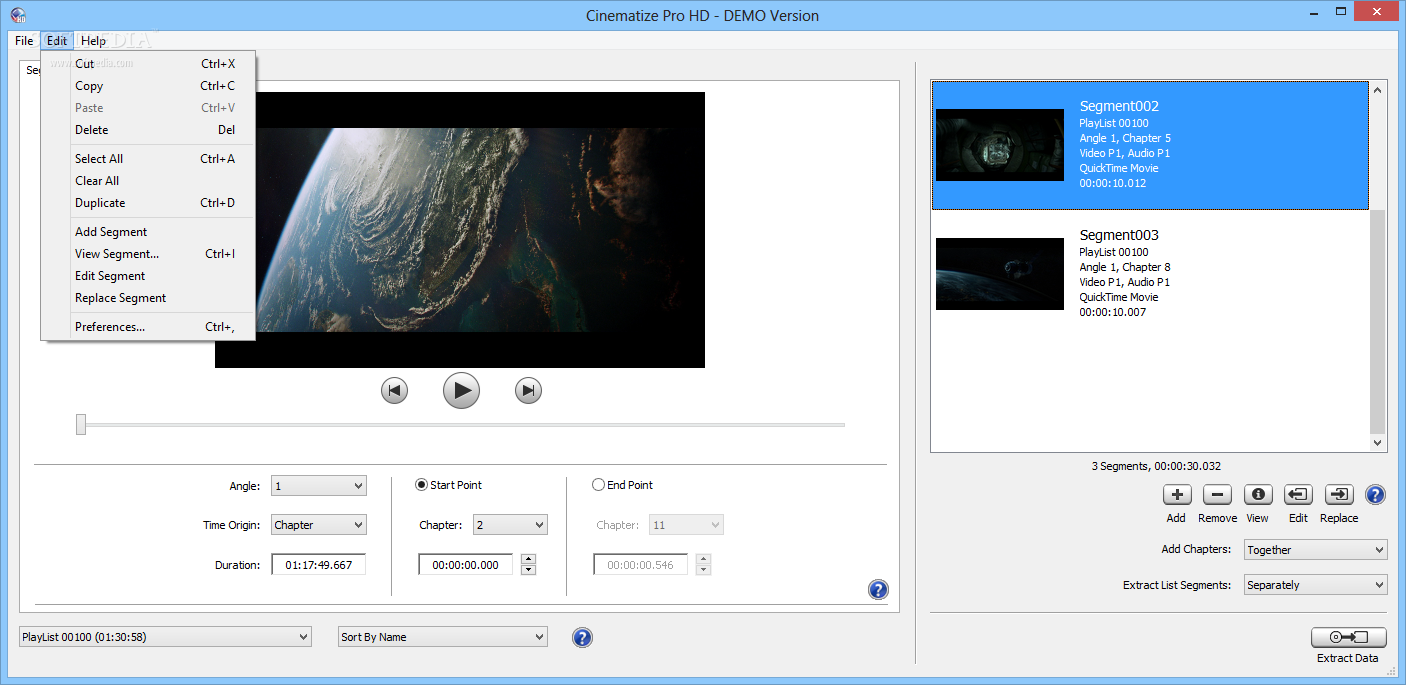Viewport: 1406px width, 685px height.
Task: Choose Delete from Edit menu
Action: point(148,130)
